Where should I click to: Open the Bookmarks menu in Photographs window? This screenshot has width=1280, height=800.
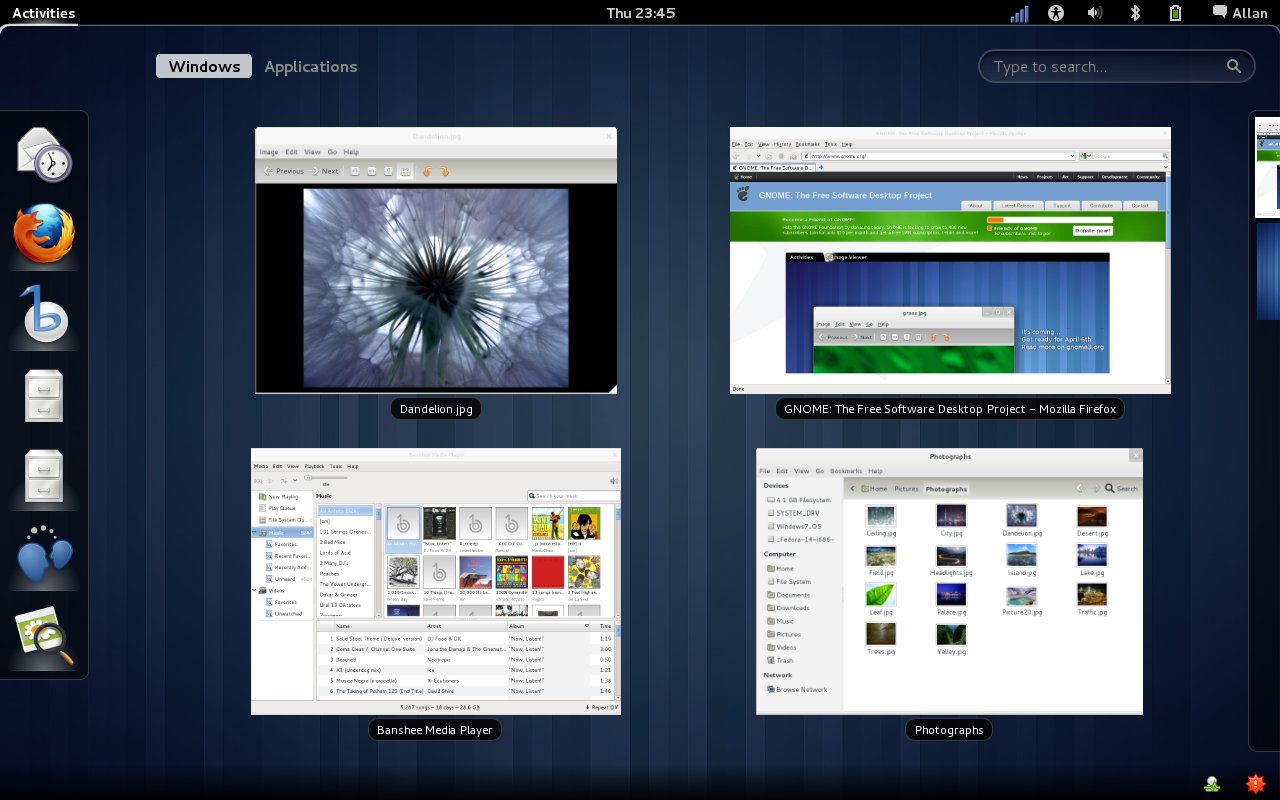845,471
